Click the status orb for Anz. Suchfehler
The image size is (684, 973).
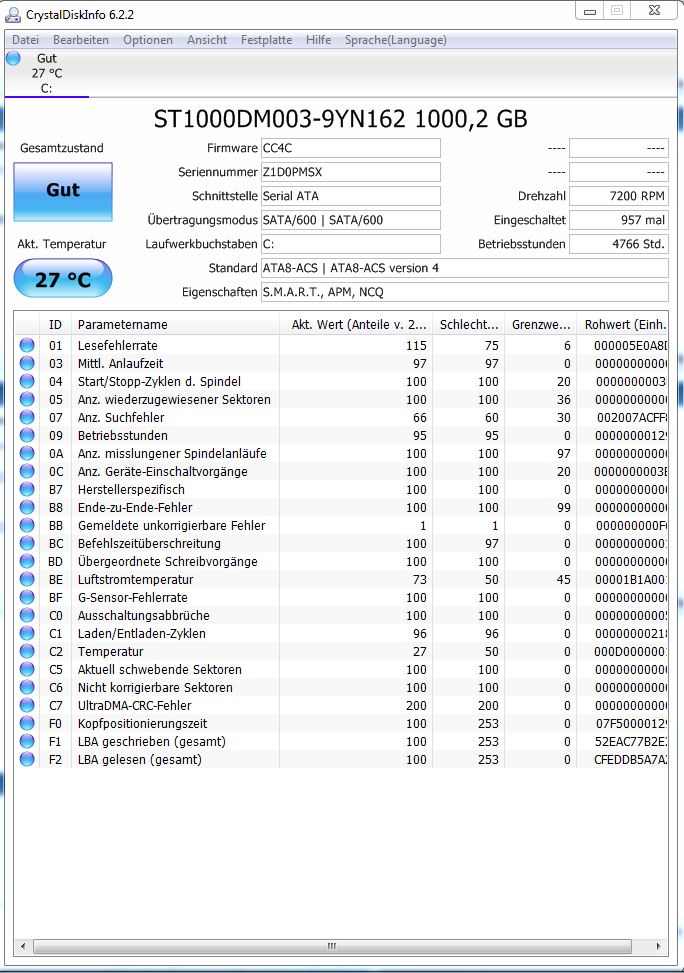(27, 417)
